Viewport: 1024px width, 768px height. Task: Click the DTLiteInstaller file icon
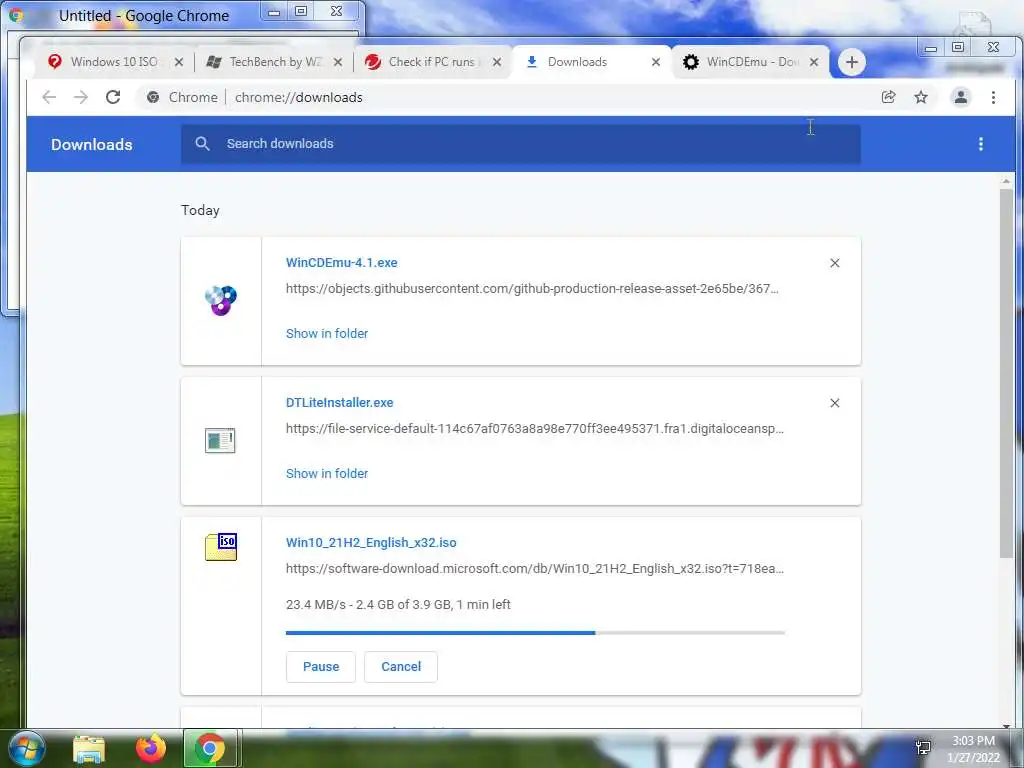coord(220,441)
